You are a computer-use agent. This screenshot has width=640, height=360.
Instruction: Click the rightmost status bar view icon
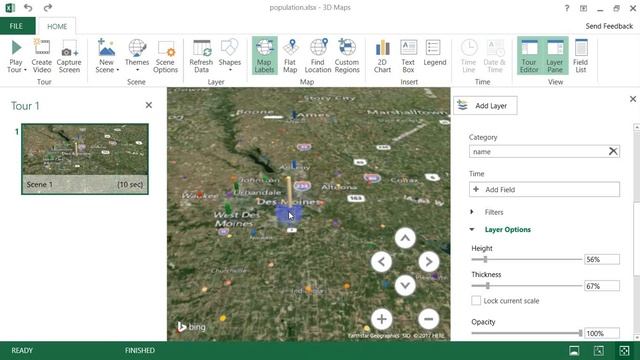pos(624,351)
